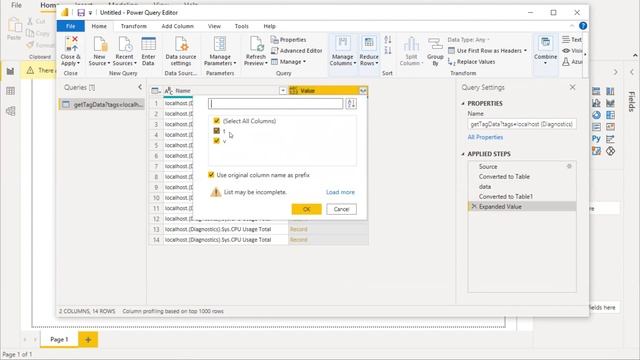This screenshot has height=360, width=640.
Task: Click query Name field
Action: (522, 124)
